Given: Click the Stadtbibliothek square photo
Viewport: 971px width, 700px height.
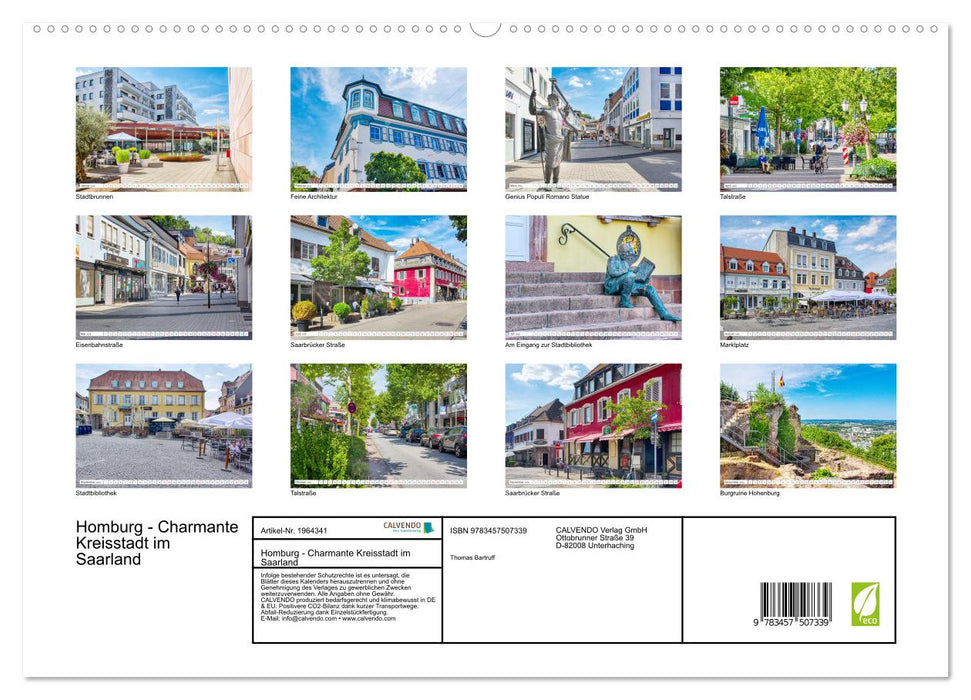Looking at the screenshot, I should 164,424.
